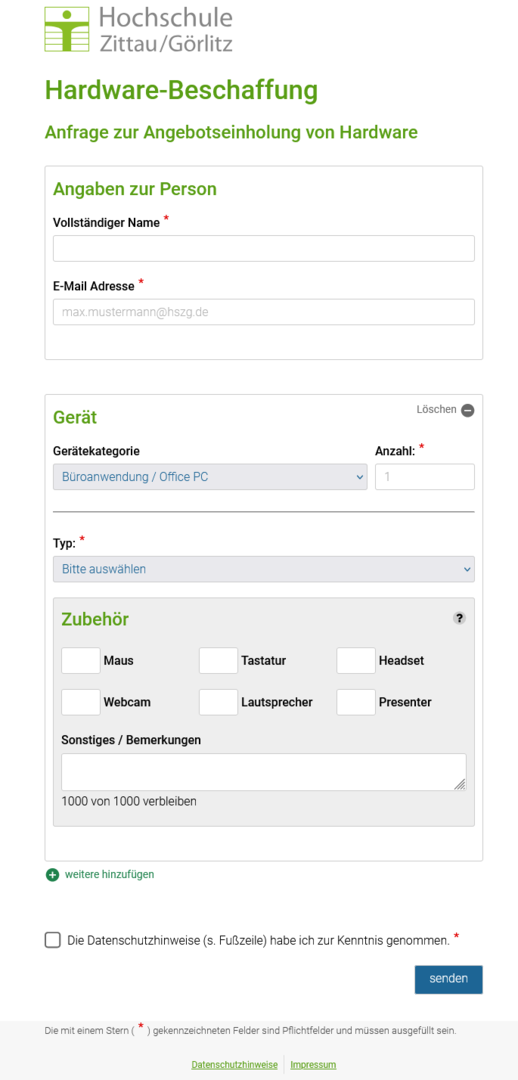518x1080 pixels.
Task: Open the Datenschutzhinweise footer link
Action: 234,1065
